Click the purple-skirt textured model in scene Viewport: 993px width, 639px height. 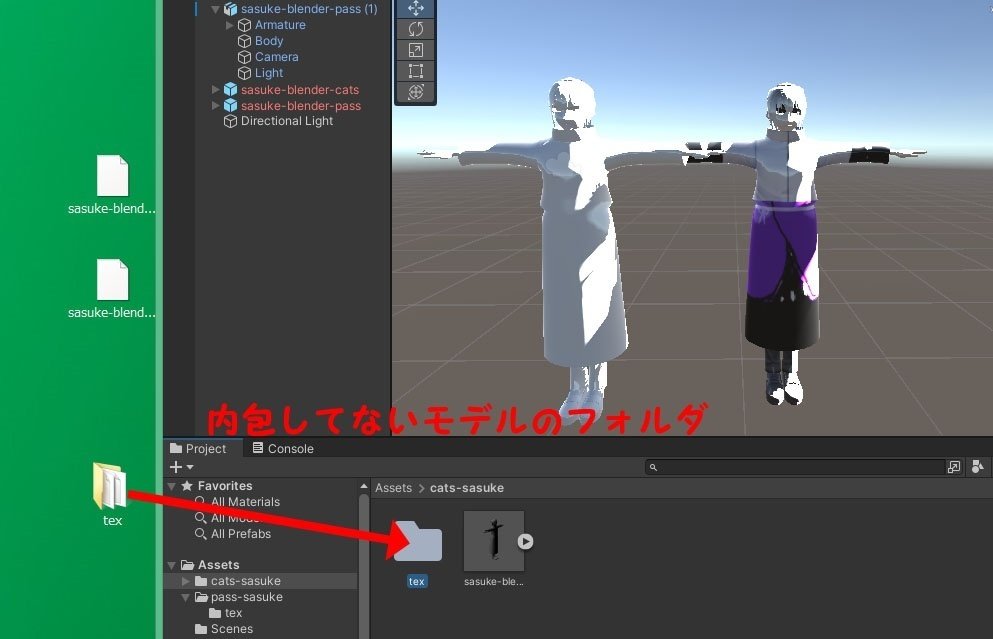tap(785, 244)
